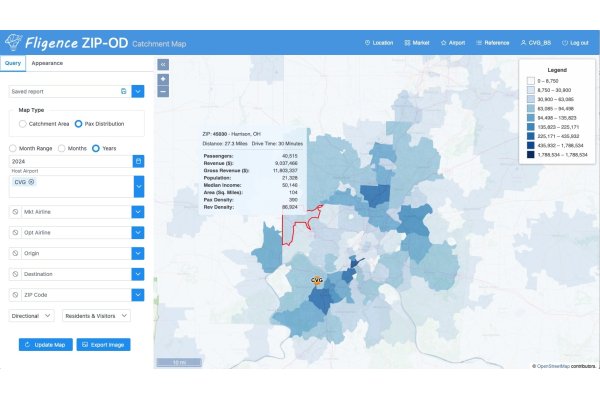Open the Market menu
This screenshot has width=600, height=400.
(x=417, y=43)
